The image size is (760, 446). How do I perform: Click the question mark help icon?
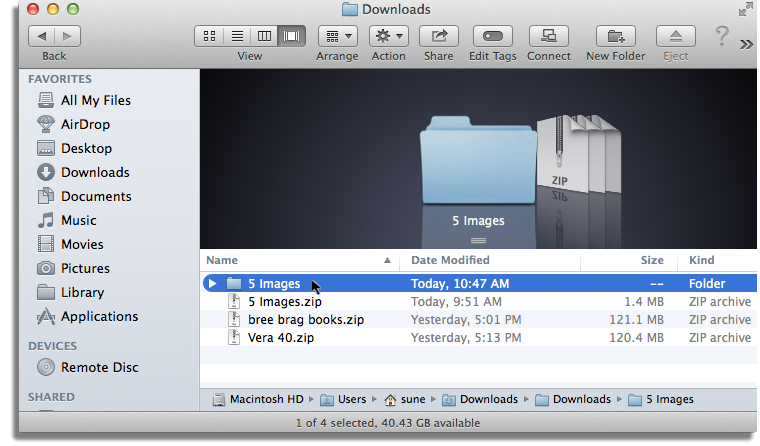click(x=722, y=36)
